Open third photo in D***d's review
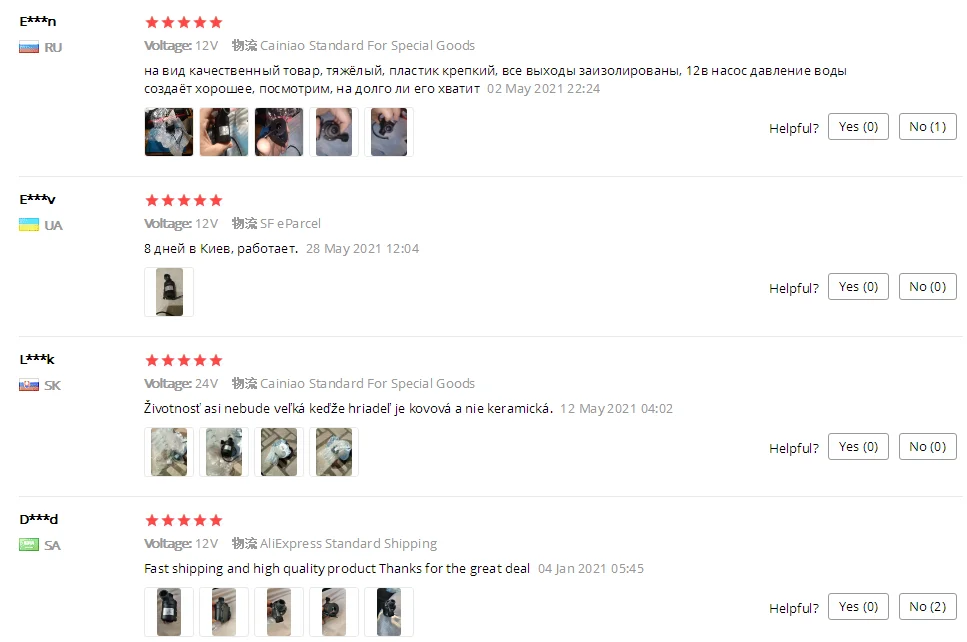 [x=279, y=612]
